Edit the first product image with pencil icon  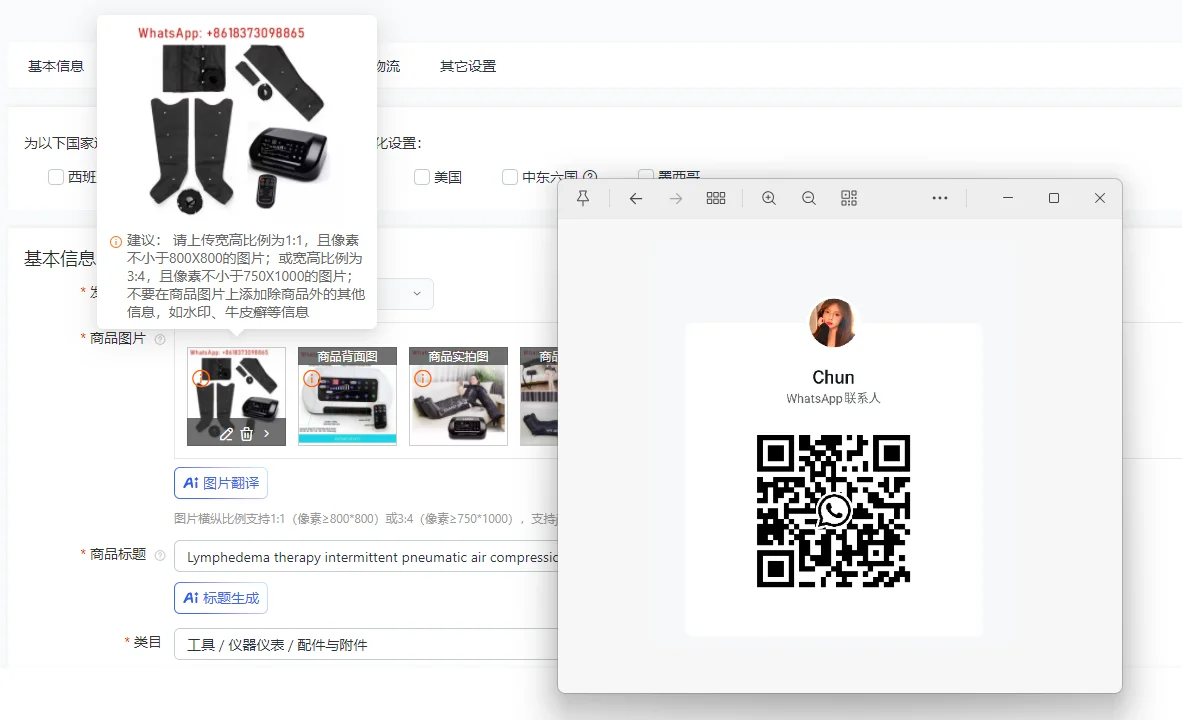click(226, 434)
